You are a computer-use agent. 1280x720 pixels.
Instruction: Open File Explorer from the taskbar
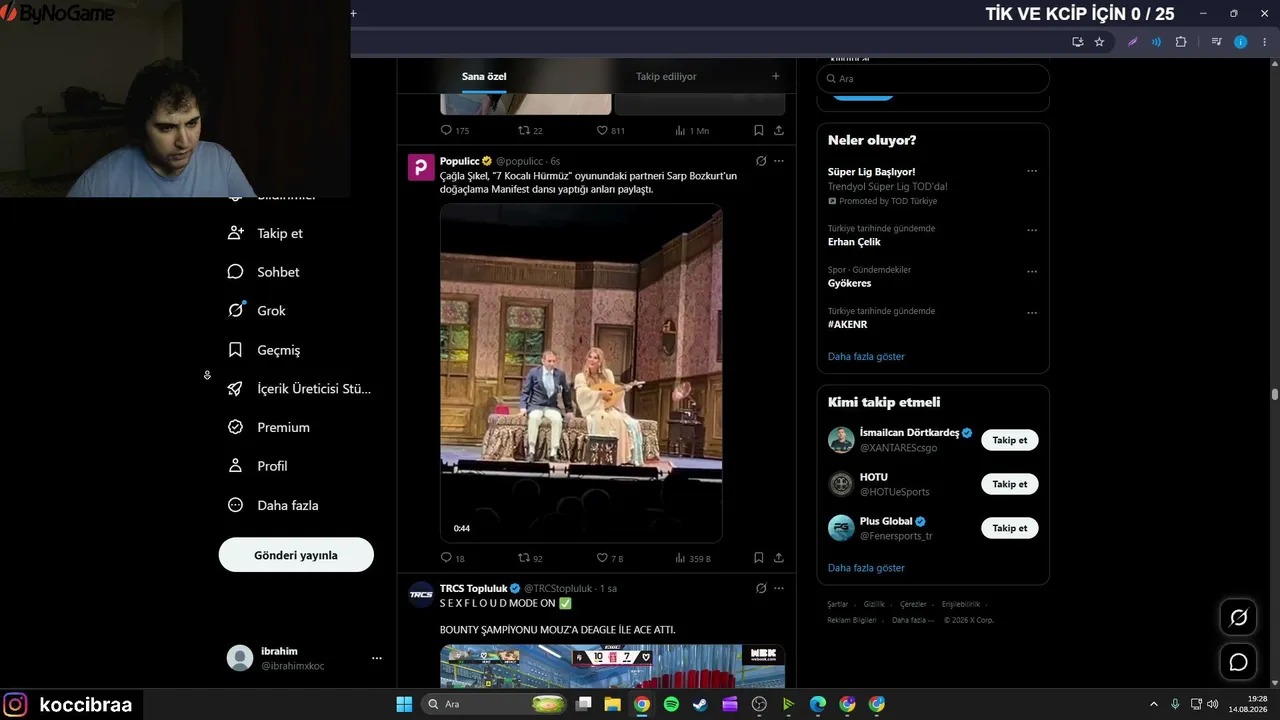coord(612,704)
